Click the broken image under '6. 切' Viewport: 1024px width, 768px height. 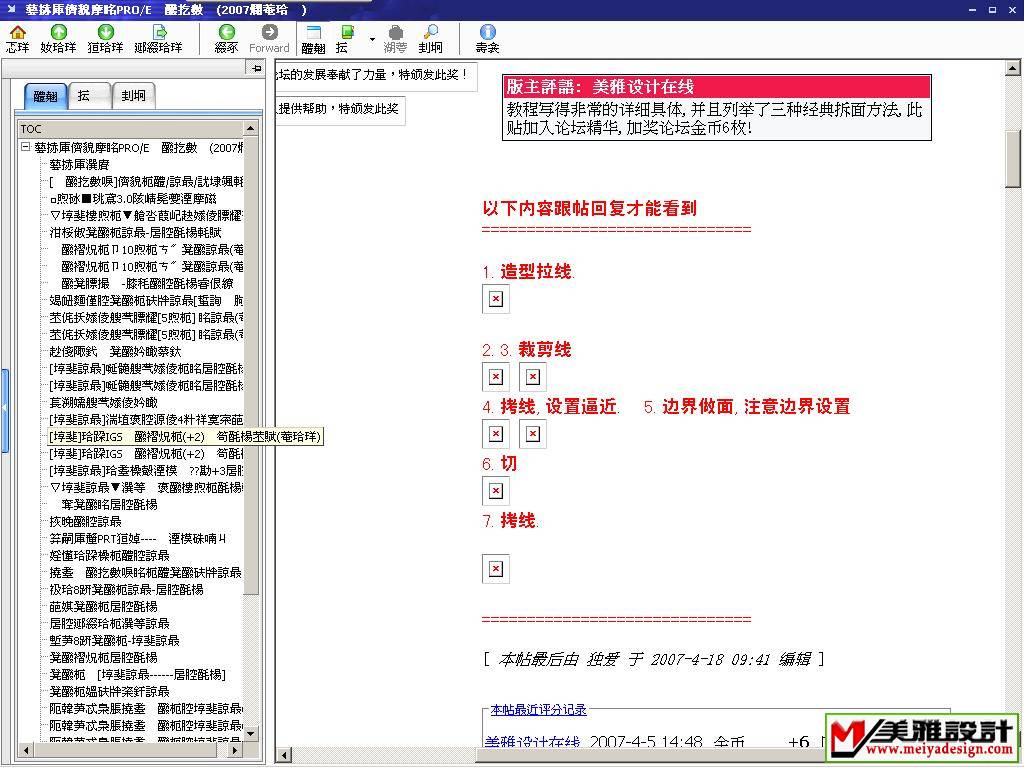[496, 491]
